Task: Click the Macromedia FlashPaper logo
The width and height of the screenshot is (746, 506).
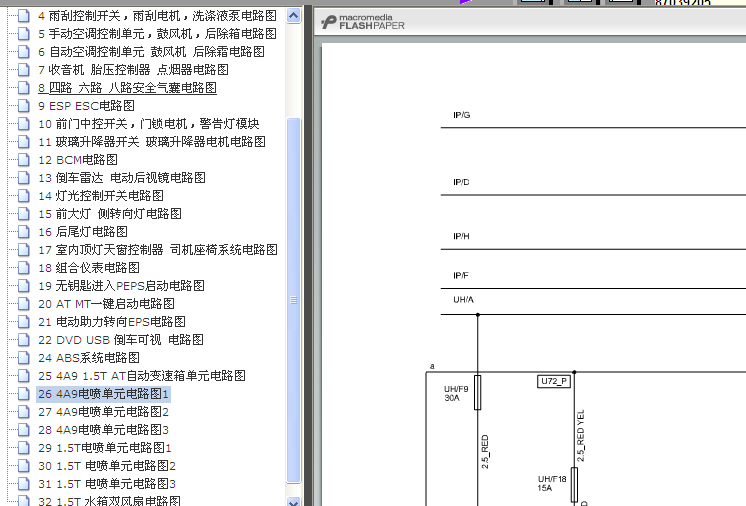Action: 364,22
